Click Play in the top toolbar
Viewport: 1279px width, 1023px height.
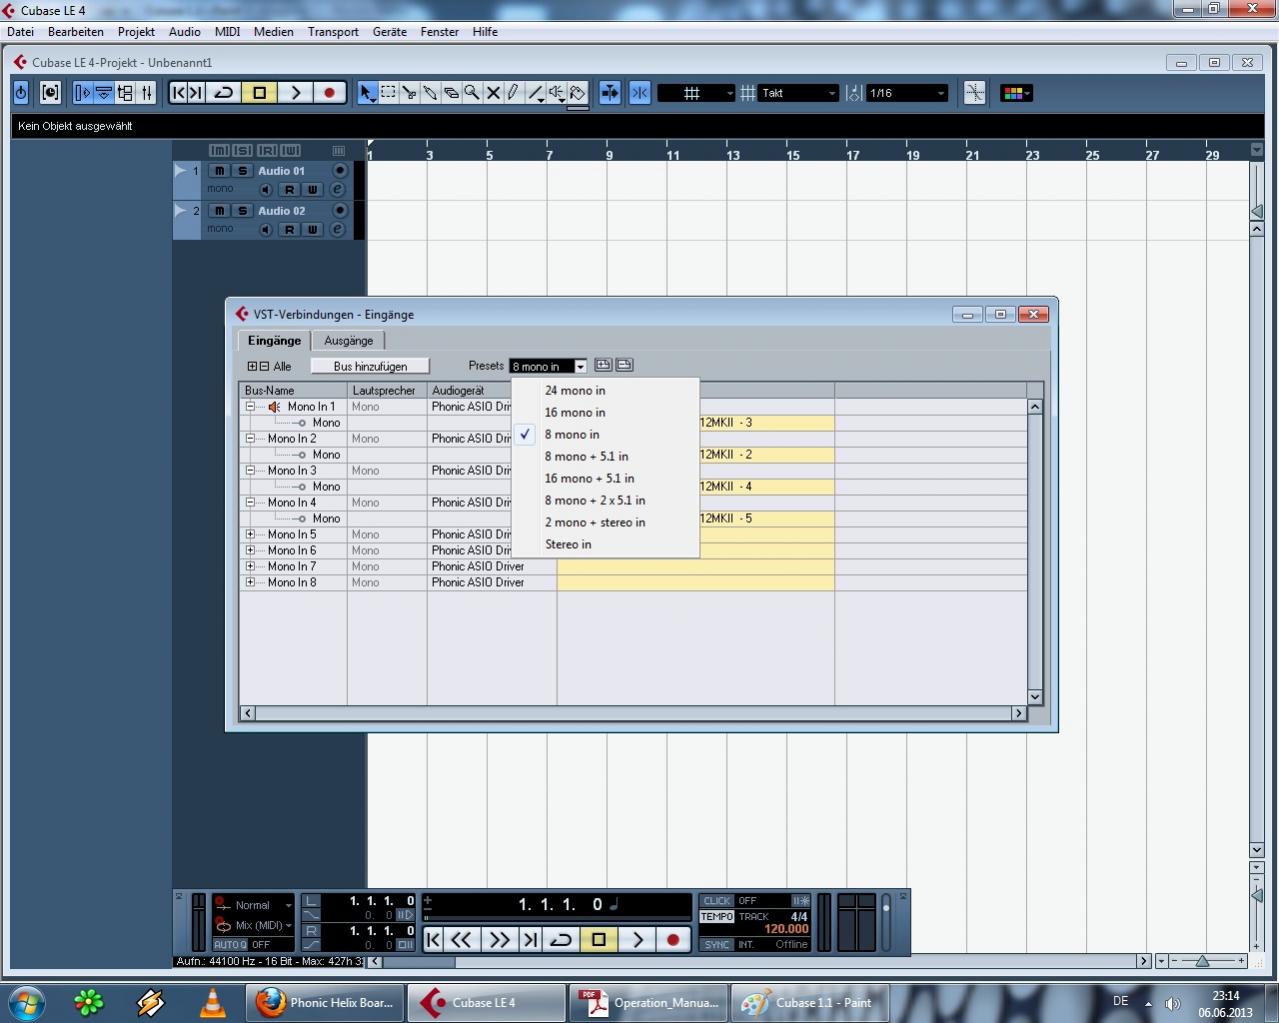[295, 93]
